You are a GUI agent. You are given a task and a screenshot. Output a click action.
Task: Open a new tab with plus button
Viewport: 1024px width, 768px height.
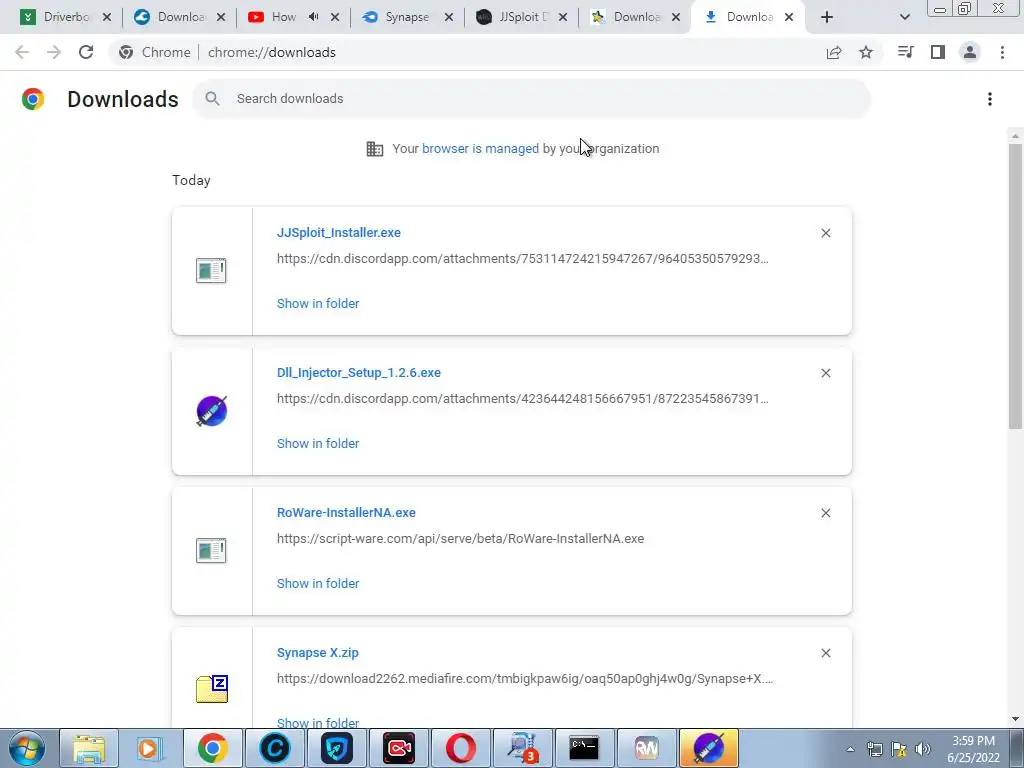[x=827, y=17]
